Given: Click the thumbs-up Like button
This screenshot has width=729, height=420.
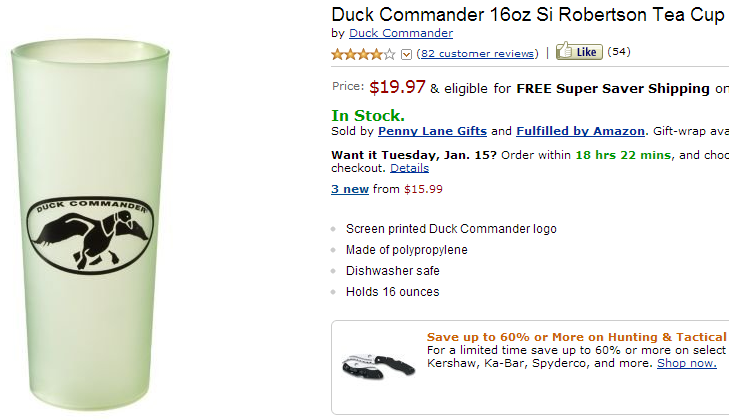Looking at the screenshot, I should click(579, 51).
